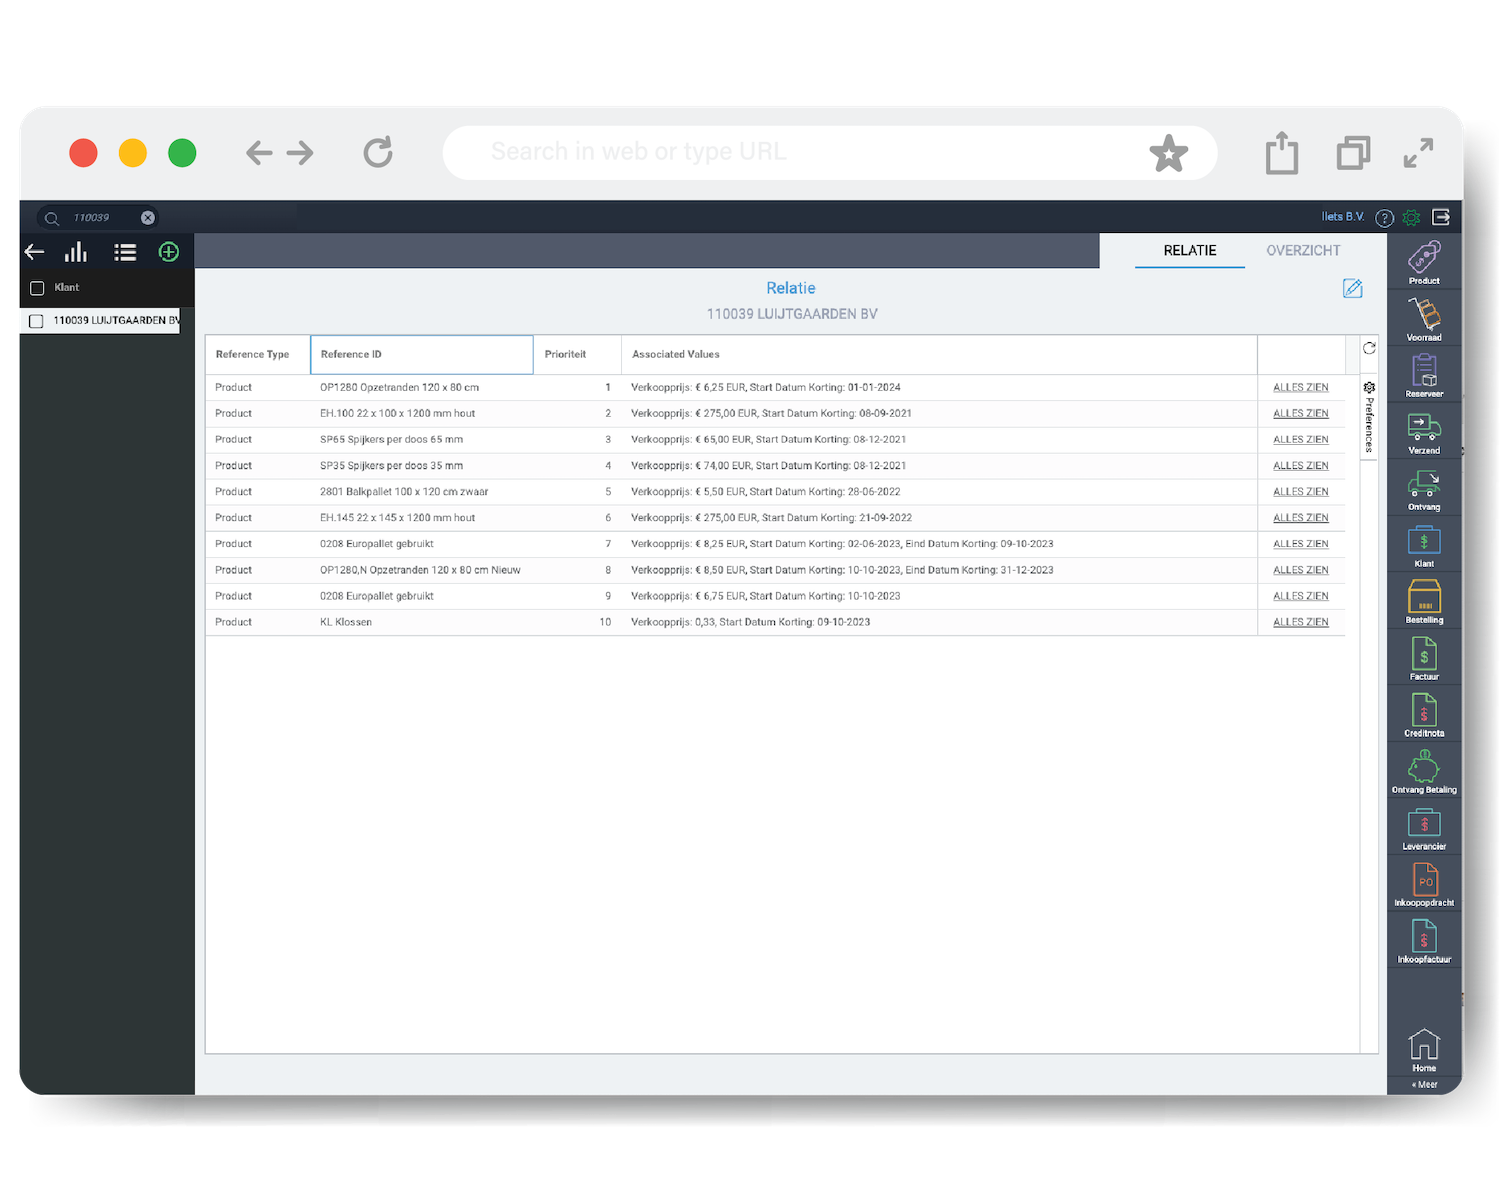1500x1200 pixels.
Task: Open the Product module icon
Action: (x=1424, y=262)
